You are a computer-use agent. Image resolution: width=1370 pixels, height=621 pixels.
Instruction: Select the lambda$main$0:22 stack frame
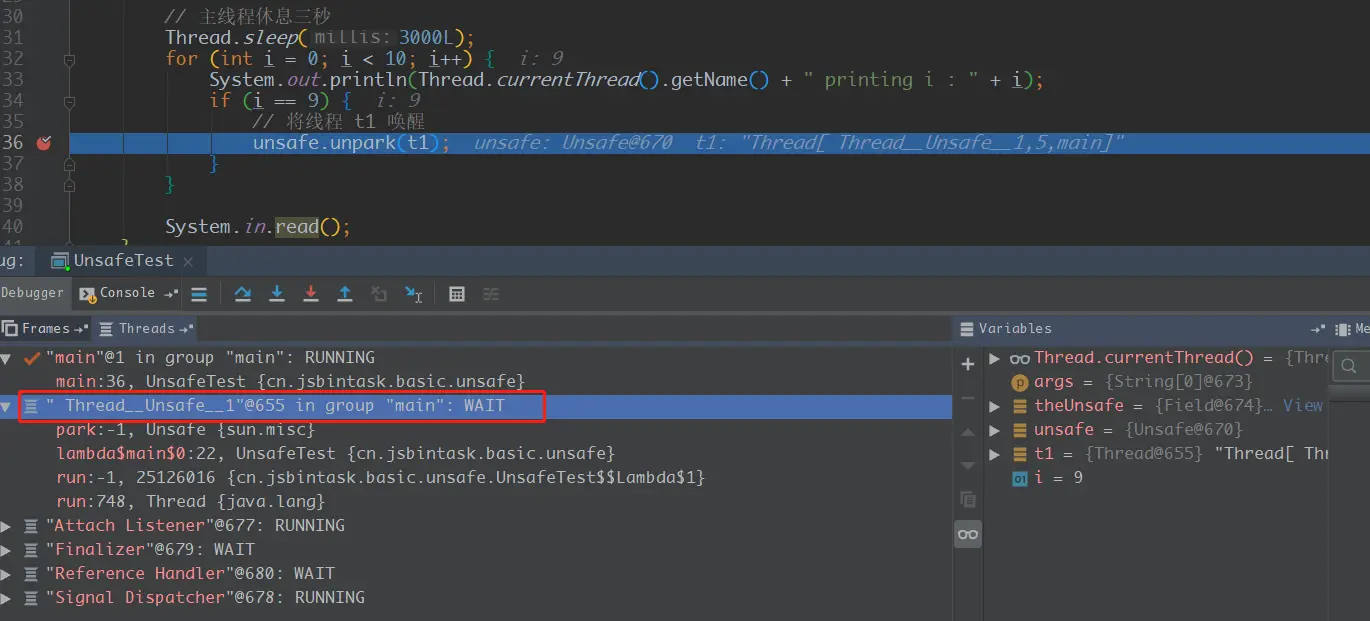coord(335,454)
